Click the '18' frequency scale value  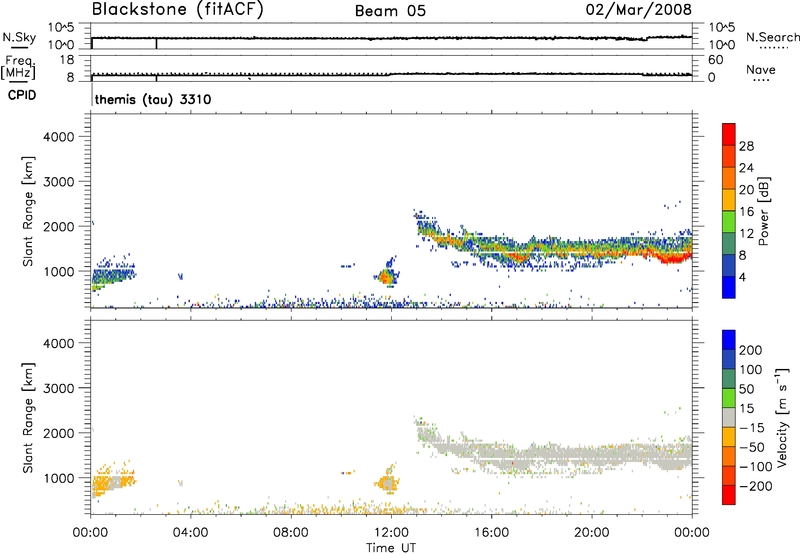67,60
